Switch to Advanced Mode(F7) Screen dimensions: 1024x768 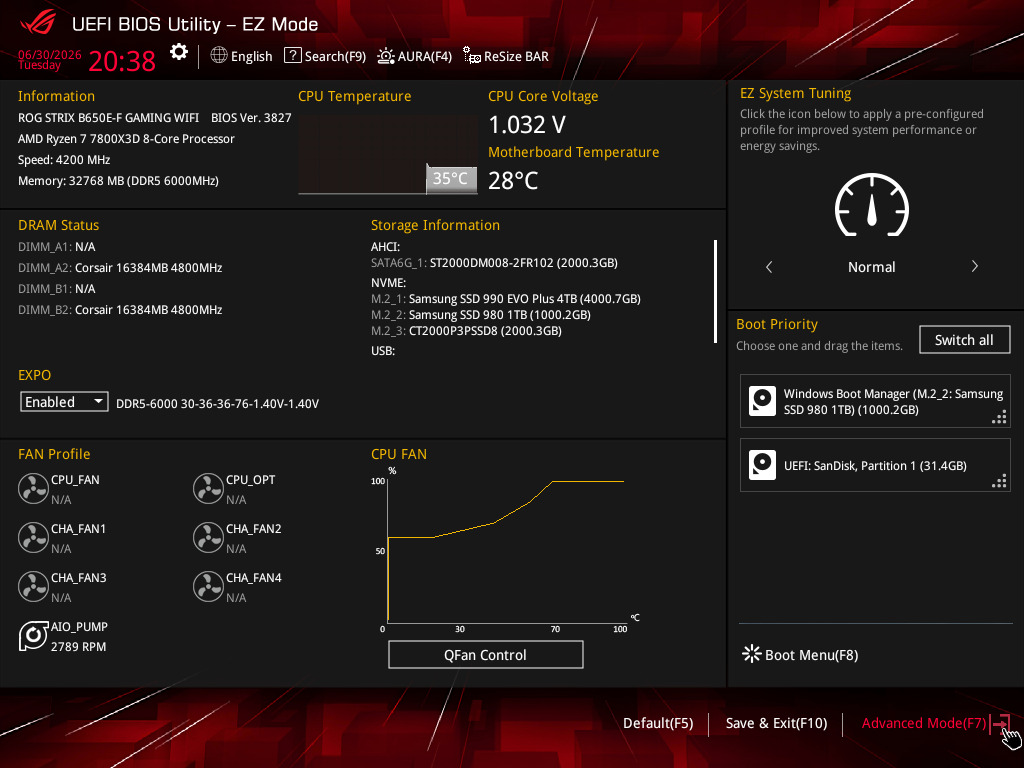point(923,723)
